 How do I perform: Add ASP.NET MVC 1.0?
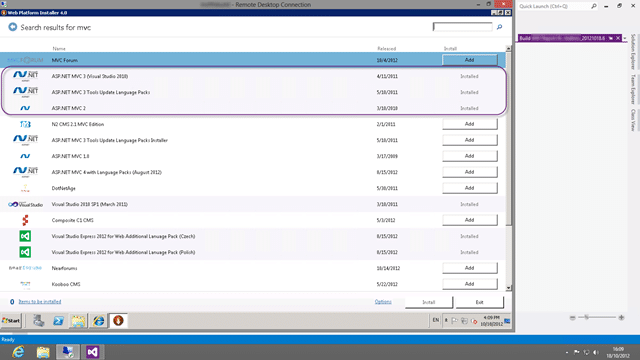470,156
